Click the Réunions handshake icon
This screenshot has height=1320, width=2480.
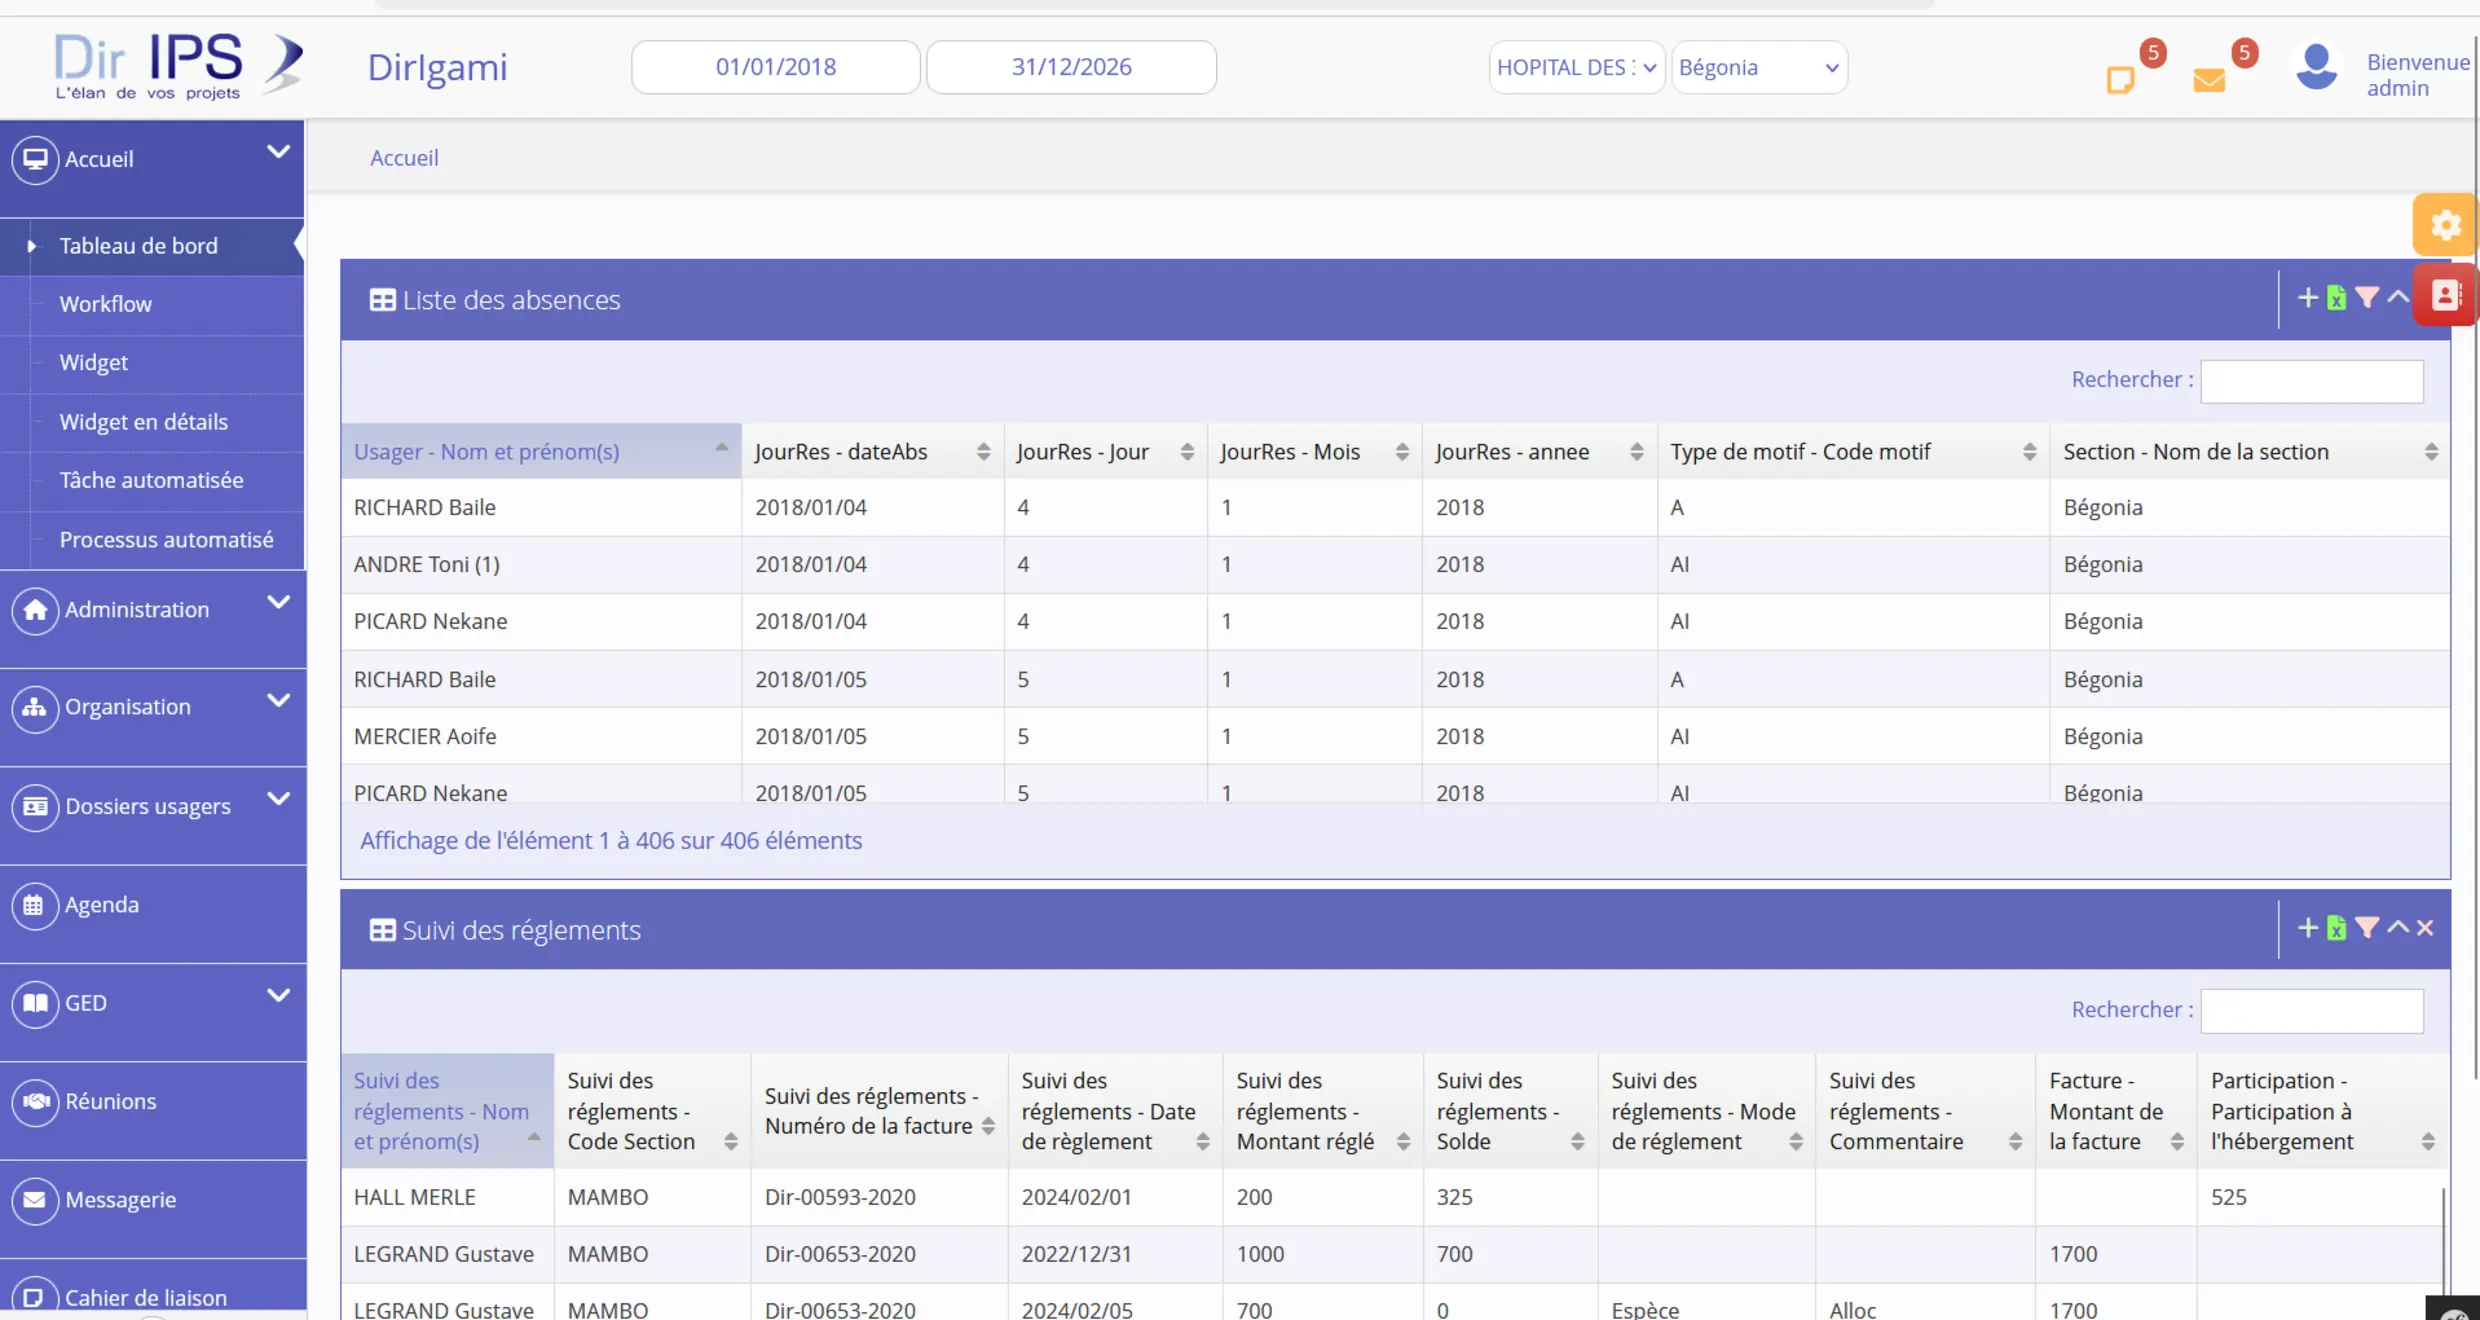coord(35,1101)
